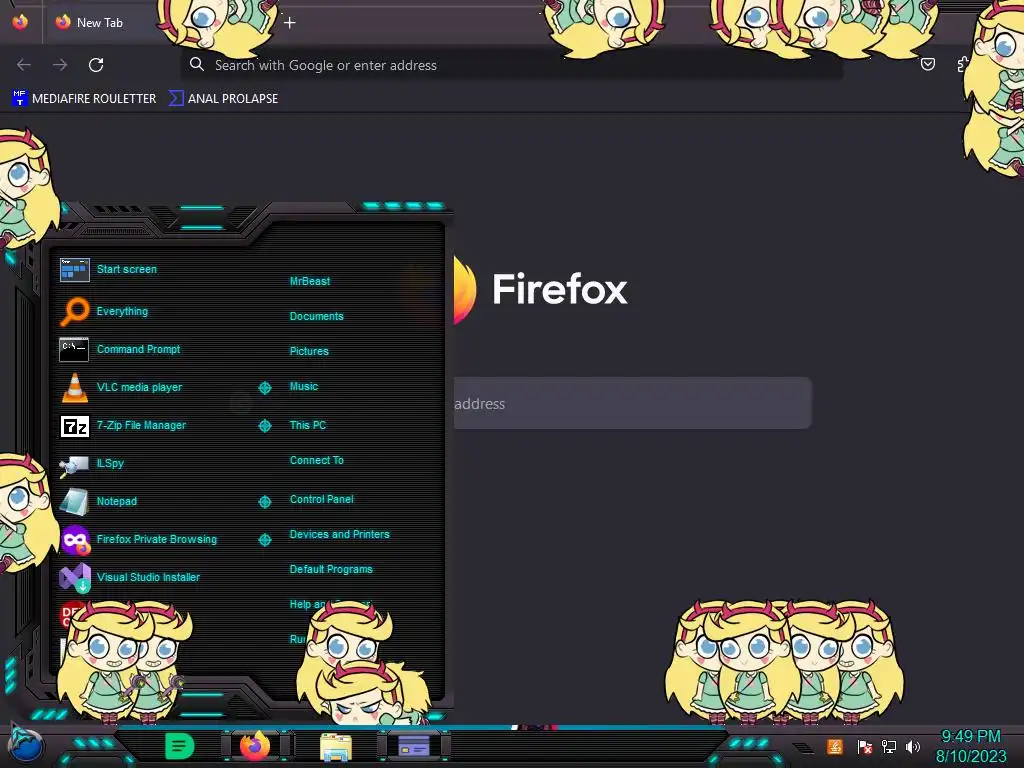The image size is (1024, 768).
Task: Open green notes app in taskbar
Action: click(179, 746)
